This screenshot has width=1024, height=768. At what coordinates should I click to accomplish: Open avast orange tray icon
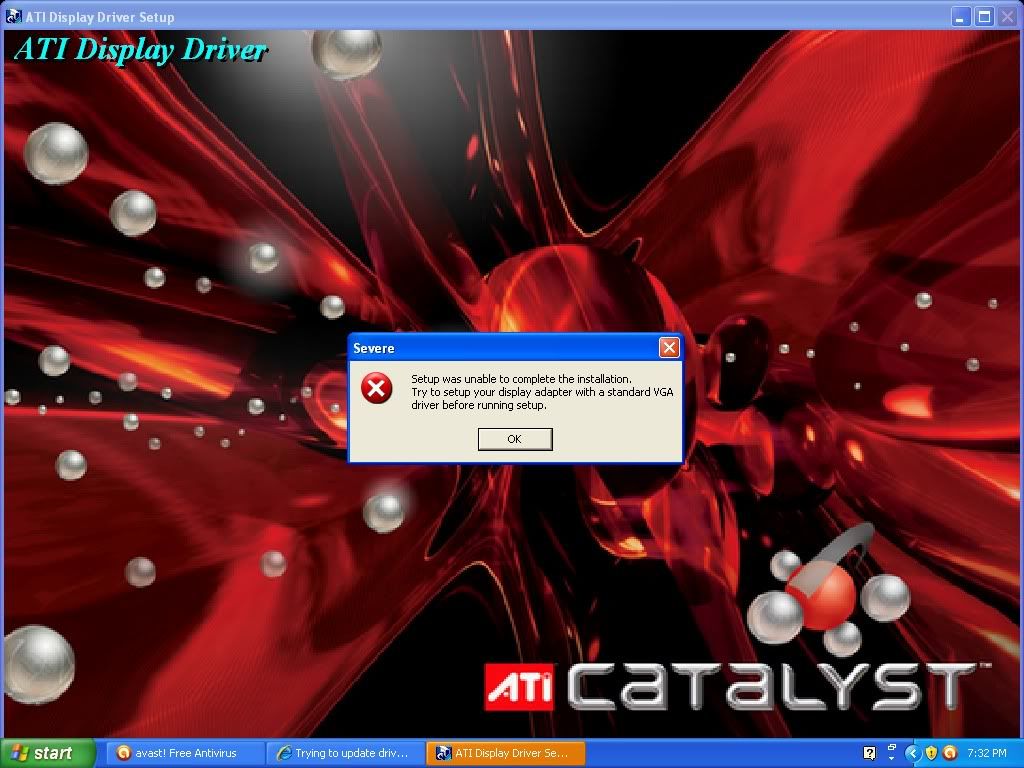click(x=950, y=753)
